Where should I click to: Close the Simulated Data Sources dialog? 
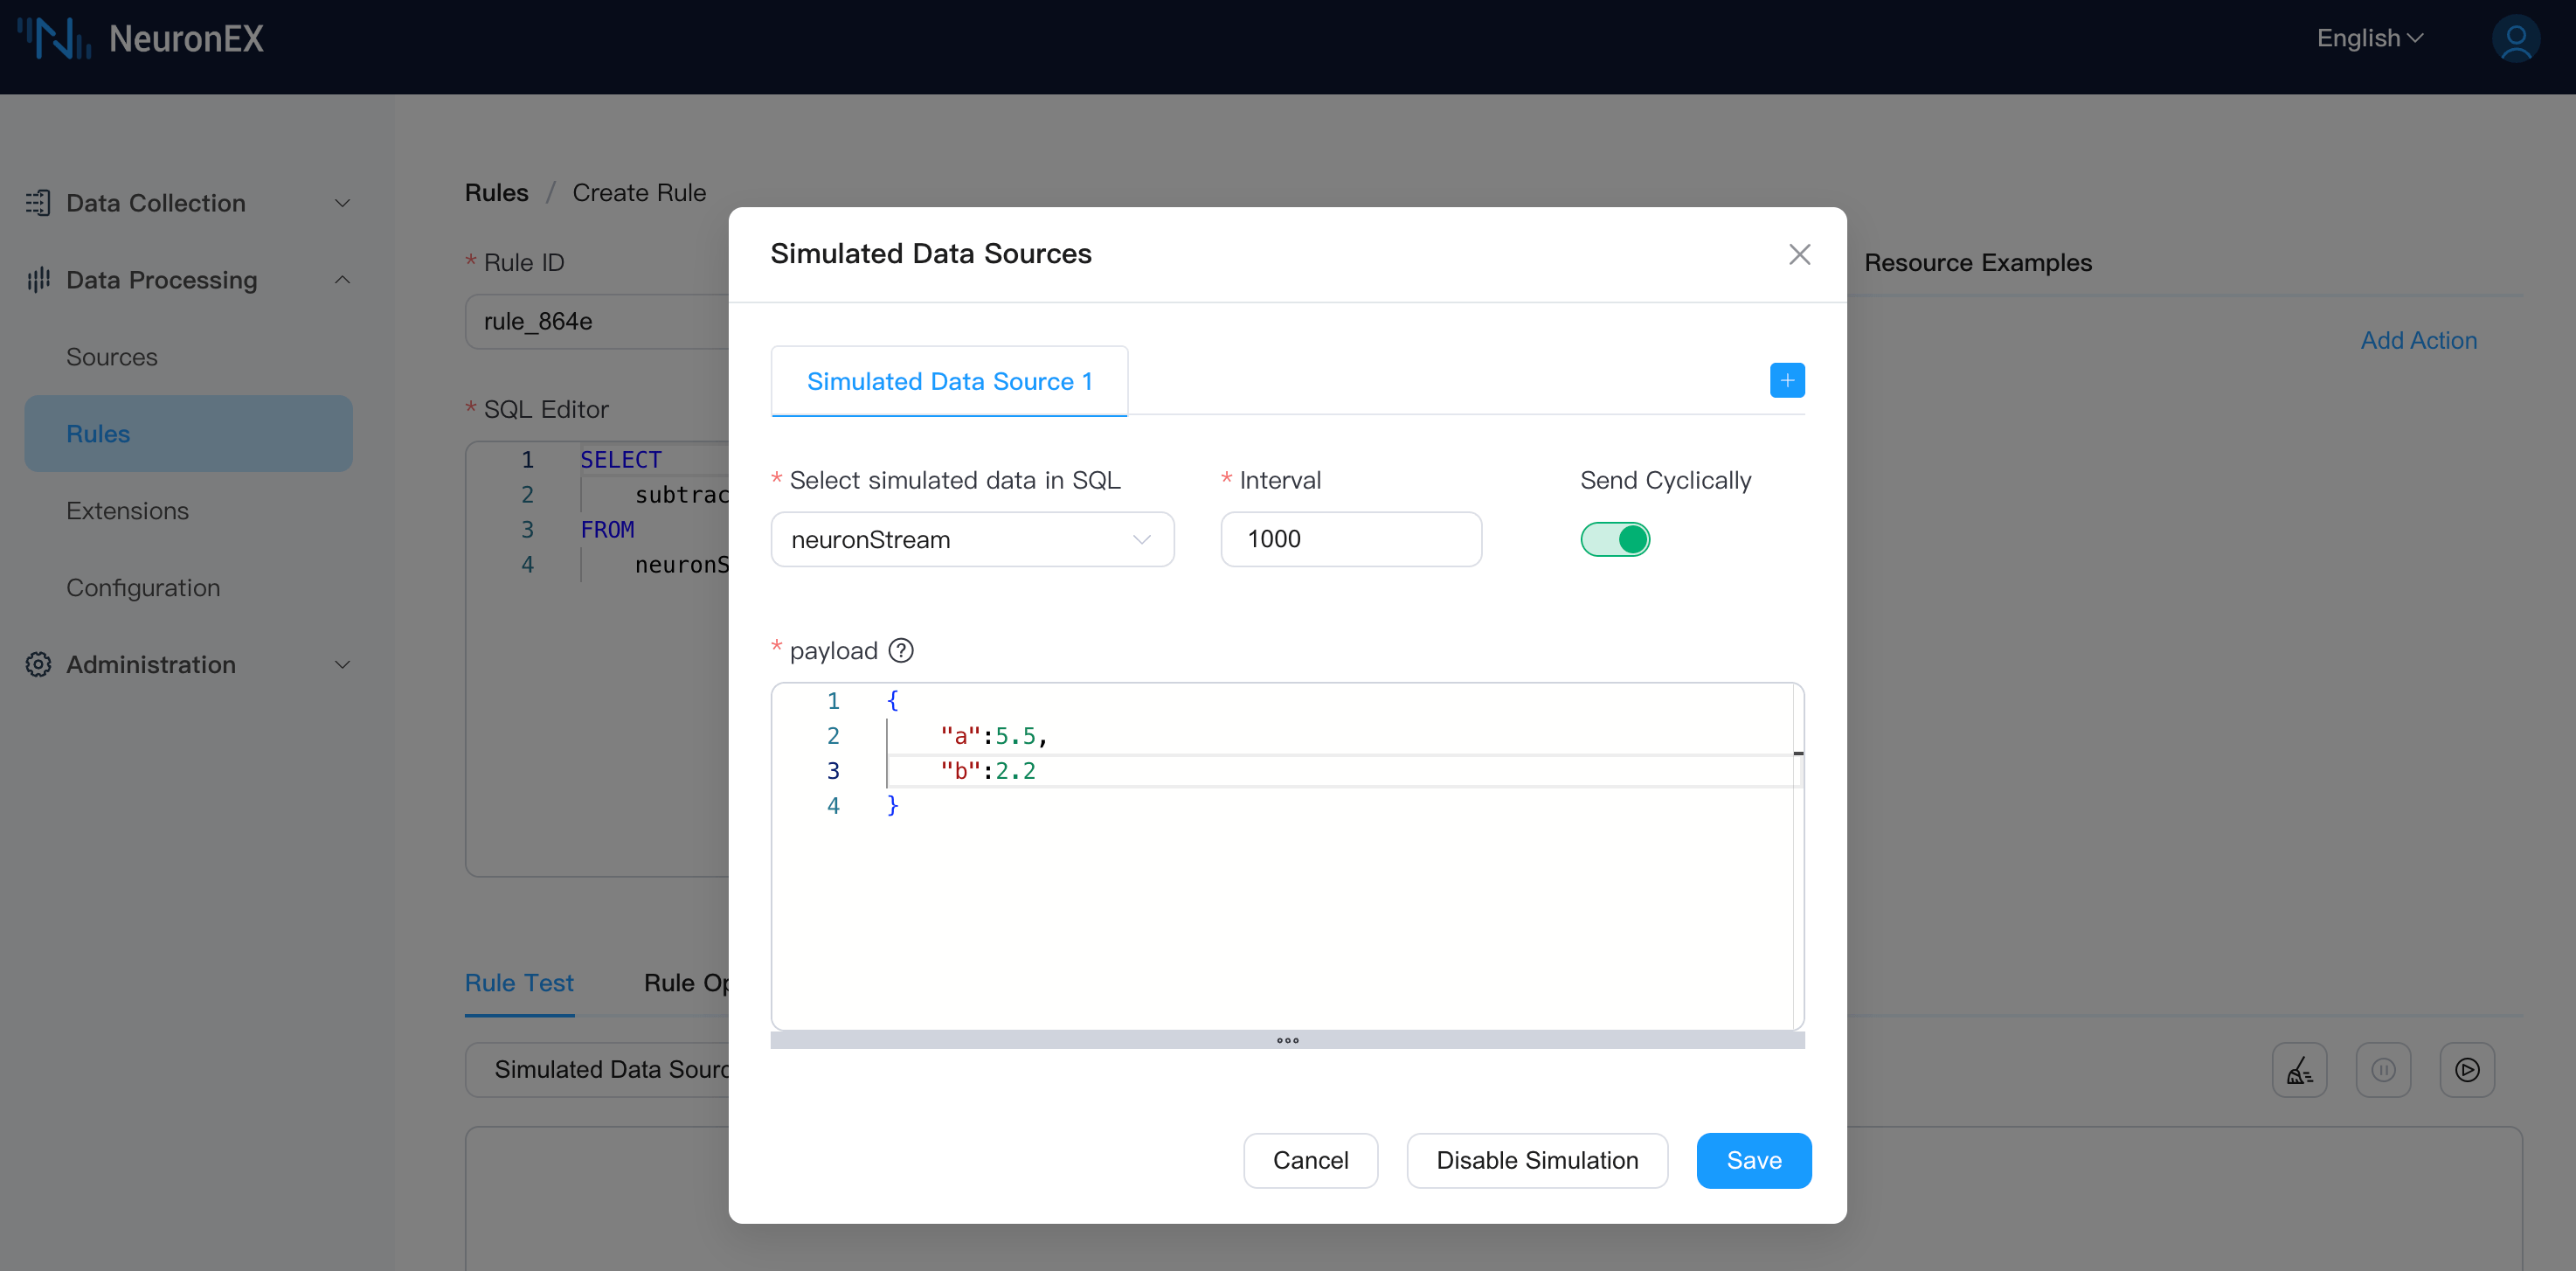tap(1799, 255)
